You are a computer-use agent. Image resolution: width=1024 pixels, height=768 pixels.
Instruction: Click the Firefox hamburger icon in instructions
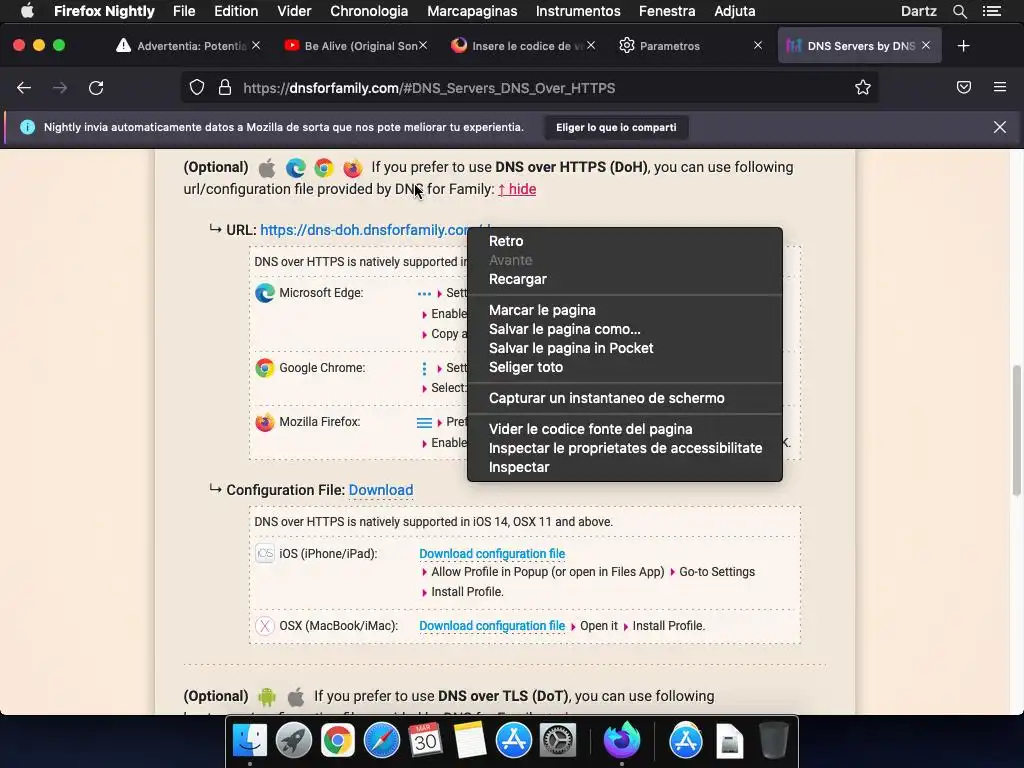(x=424, y=423)
